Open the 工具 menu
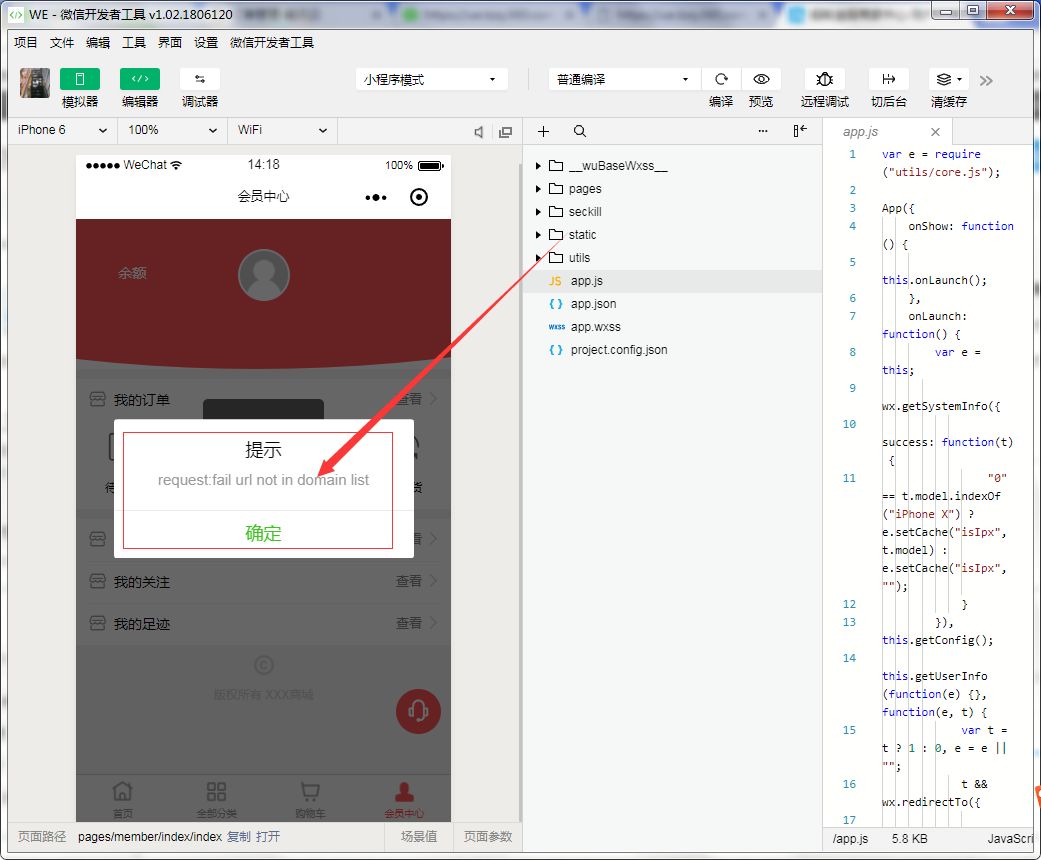The width and height of the screenshot is (1041, 860). pyautogui.click(x=133, y=43)
